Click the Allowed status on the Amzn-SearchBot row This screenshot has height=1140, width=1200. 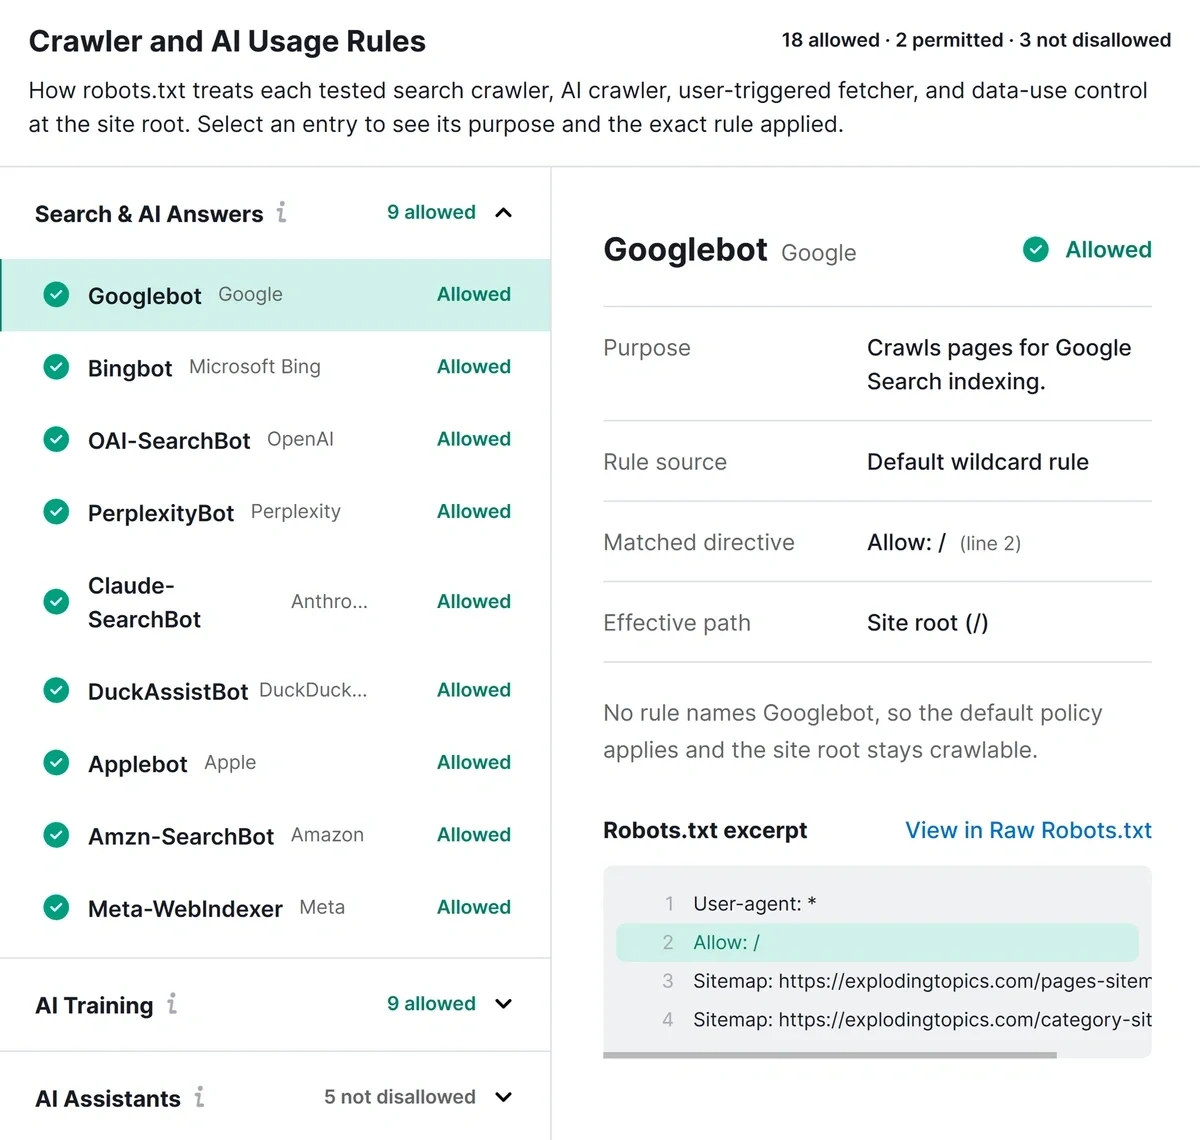(x=474, y=834)
